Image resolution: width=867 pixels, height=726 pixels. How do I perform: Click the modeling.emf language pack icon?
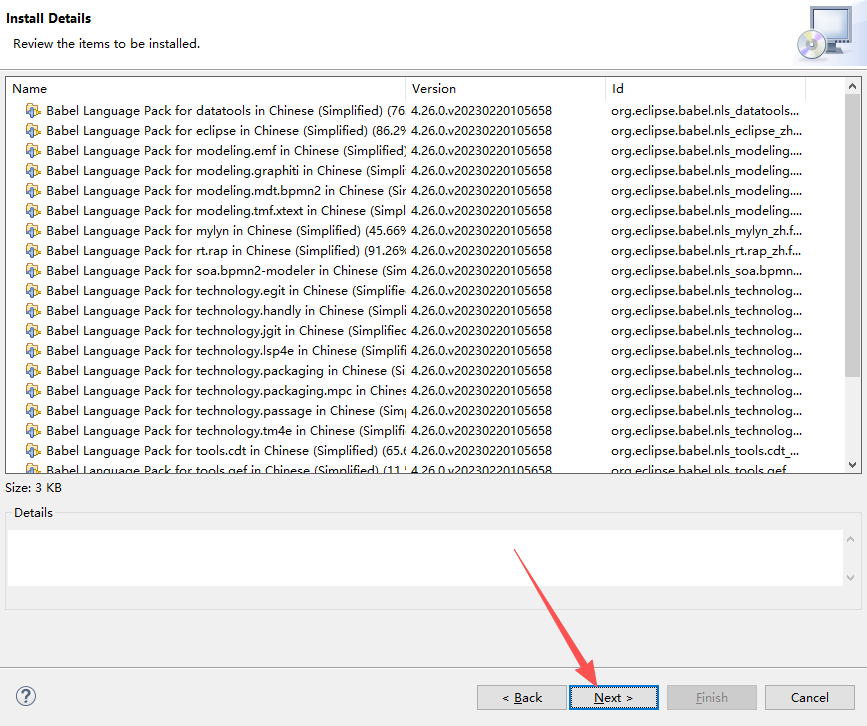33,150
